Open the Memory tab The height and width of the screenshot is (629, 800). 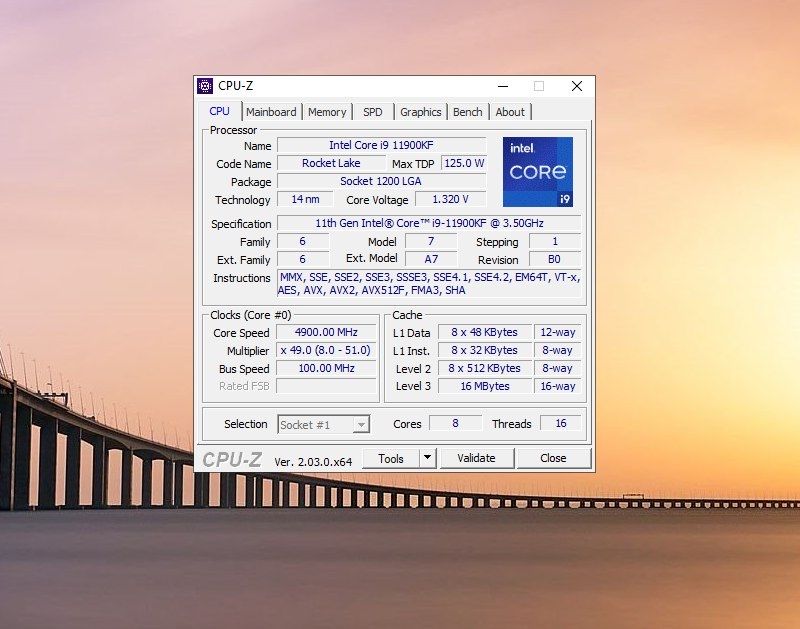click(x=327, y=112)
